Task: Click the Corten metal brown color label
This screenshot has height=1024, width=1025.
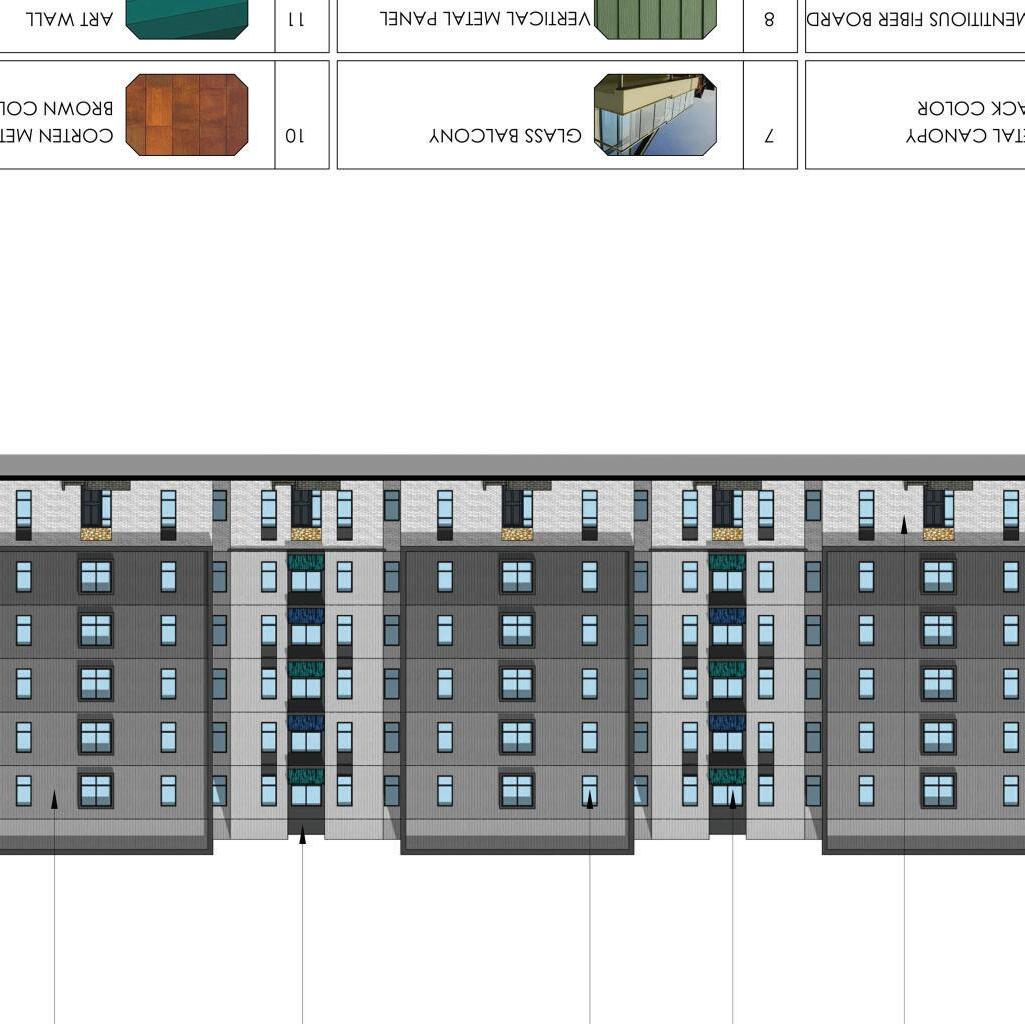Action: 56,122
